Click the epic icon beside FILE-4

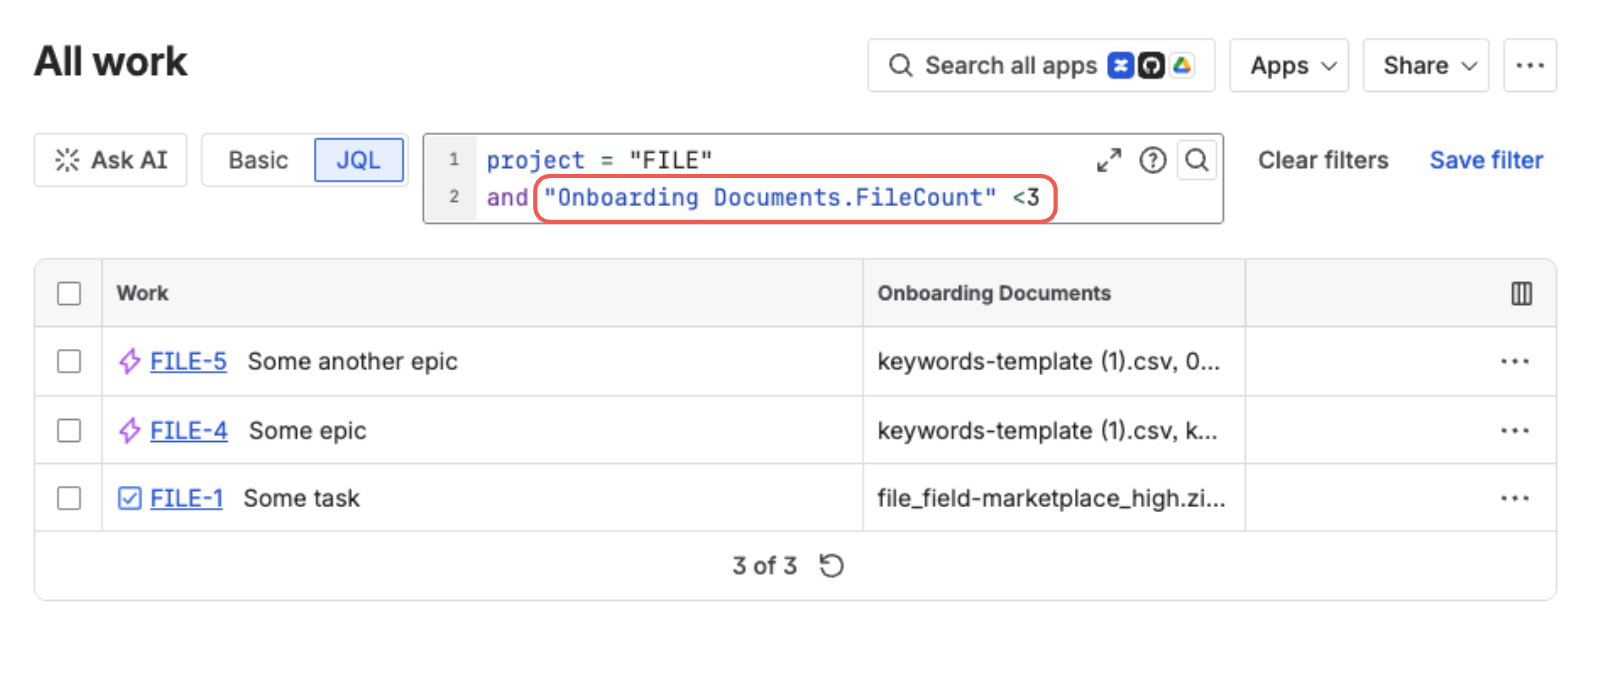pyautogui.click(x=129, y=430)
